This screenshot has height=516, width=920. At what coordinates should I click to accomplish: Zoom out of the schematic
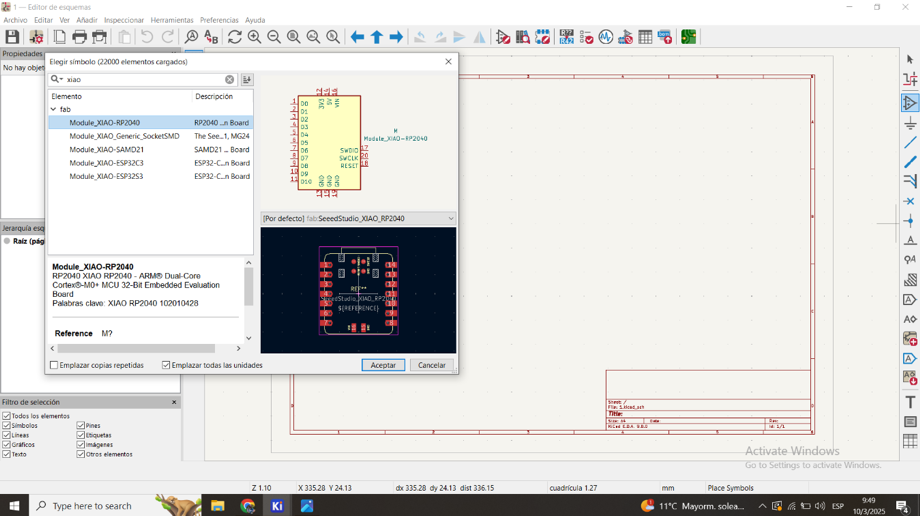point(274,37)
